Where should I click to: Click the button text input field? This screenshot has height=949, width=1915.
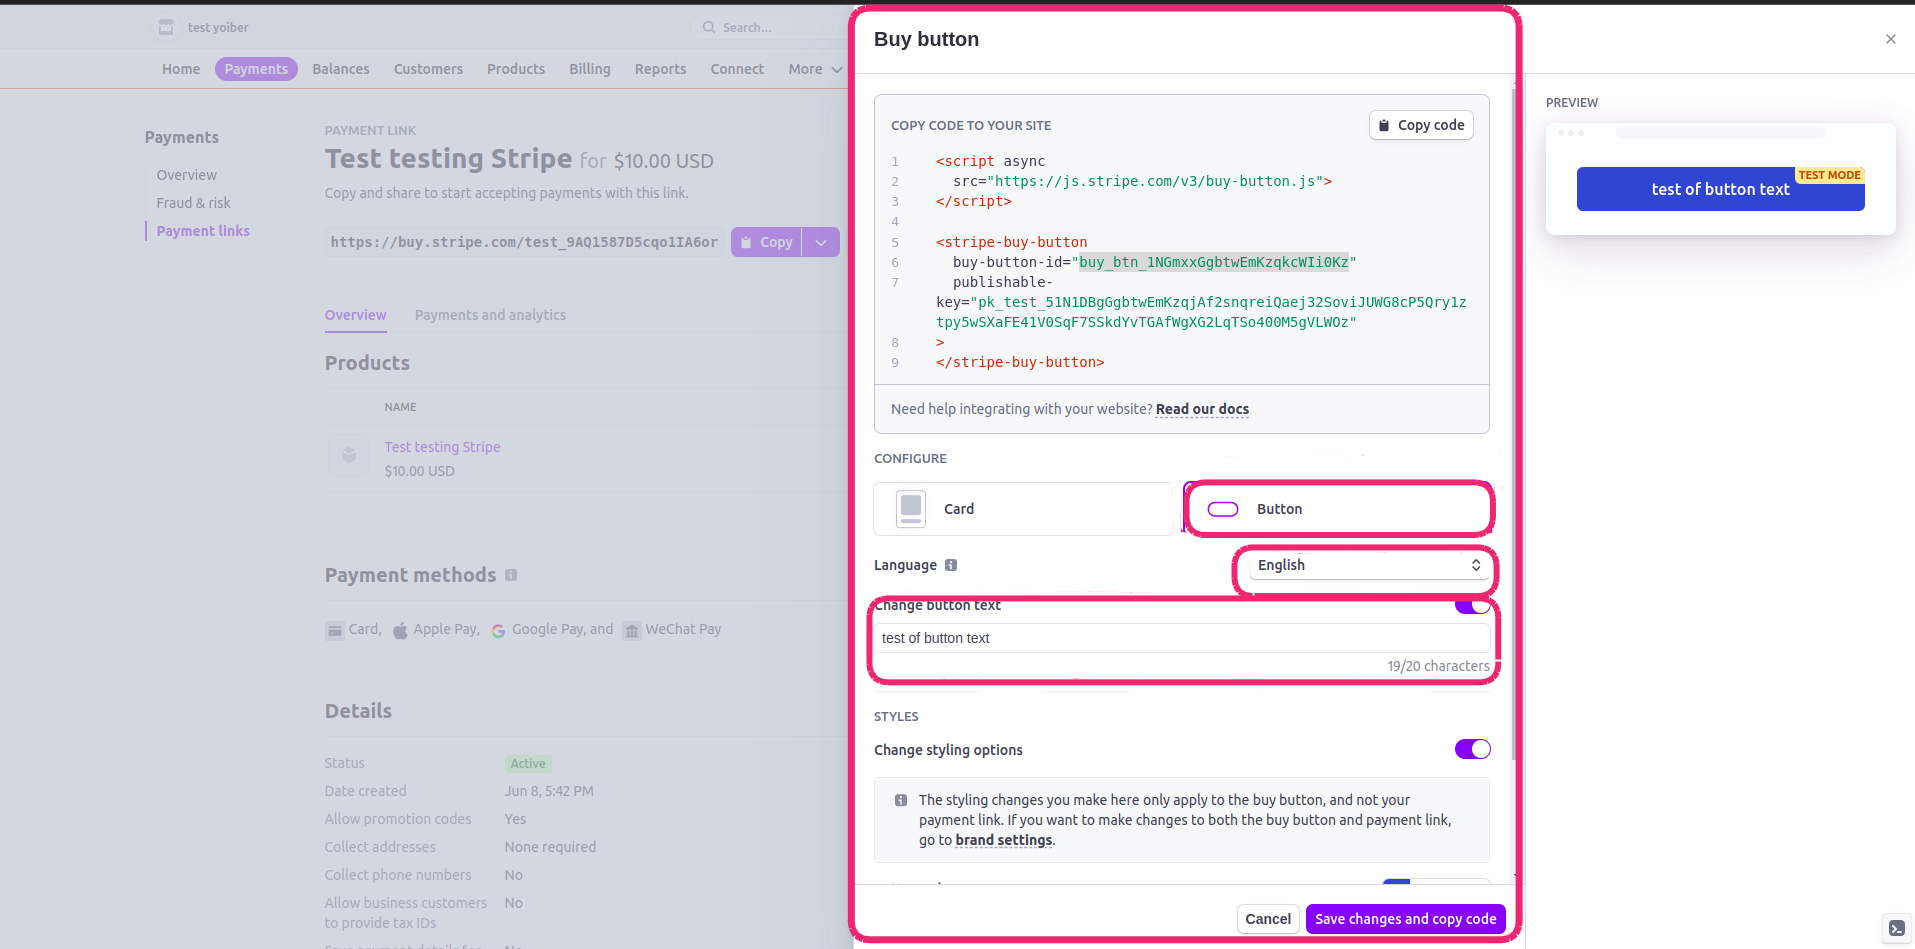coord(1181,638)
